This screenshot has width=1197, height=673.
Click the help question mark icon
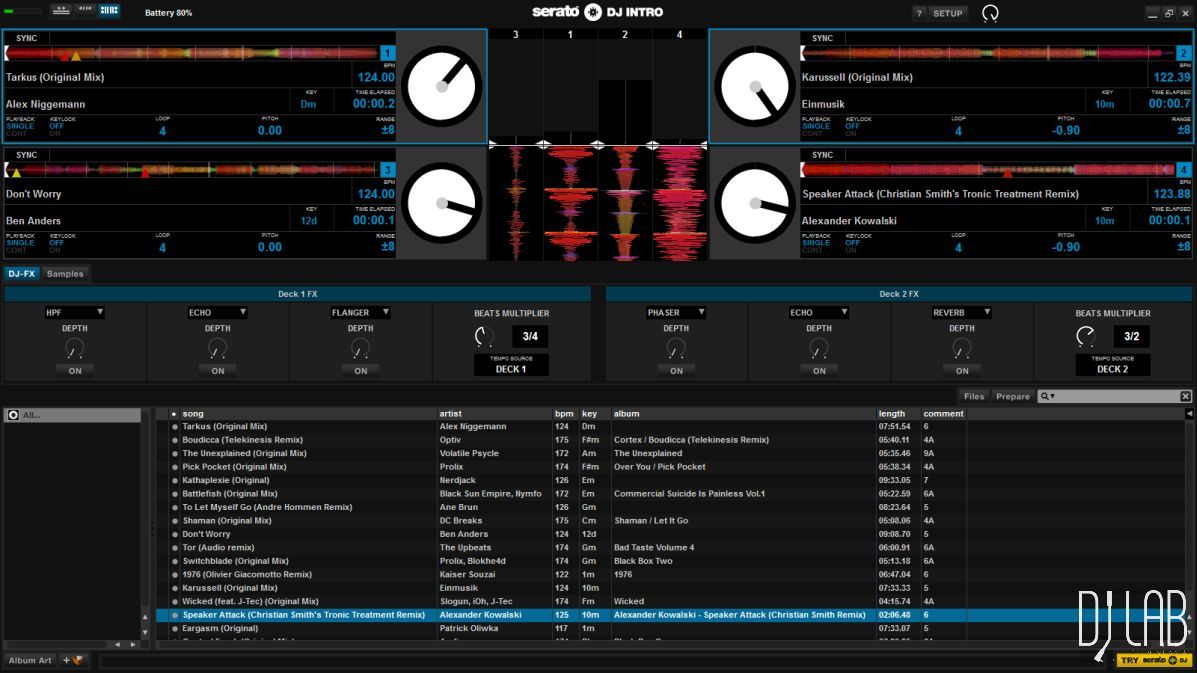[919, 13]
